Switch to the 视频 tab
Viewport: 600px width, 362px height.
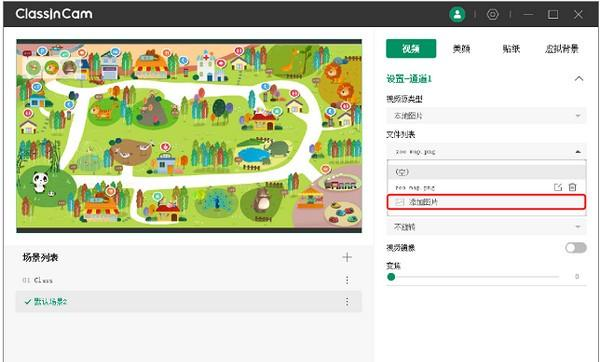click(411, 49)
